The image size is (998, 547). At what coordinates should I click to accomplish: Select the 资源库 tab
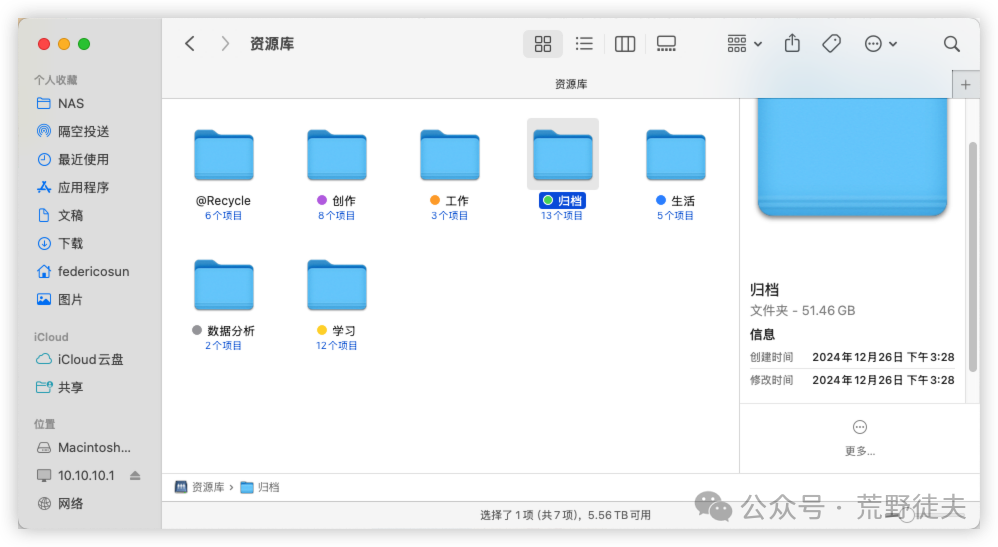point(570,84)
